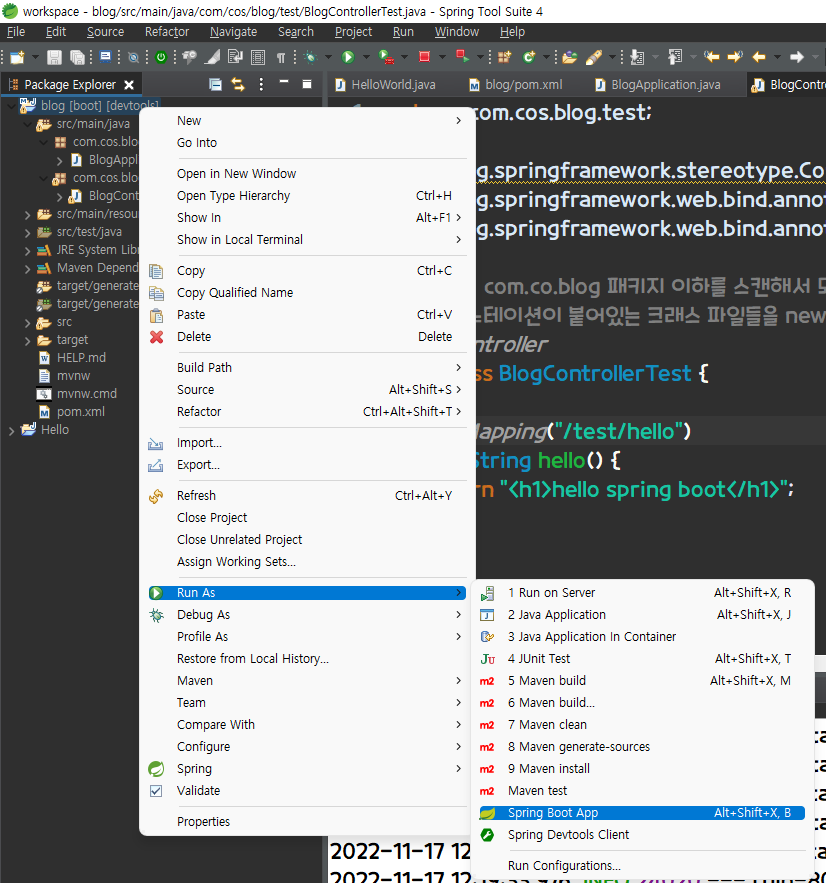Click the New Java Package toolbar icon
Viewport: 826px width, 883px height.
click(x=504, y=57)
